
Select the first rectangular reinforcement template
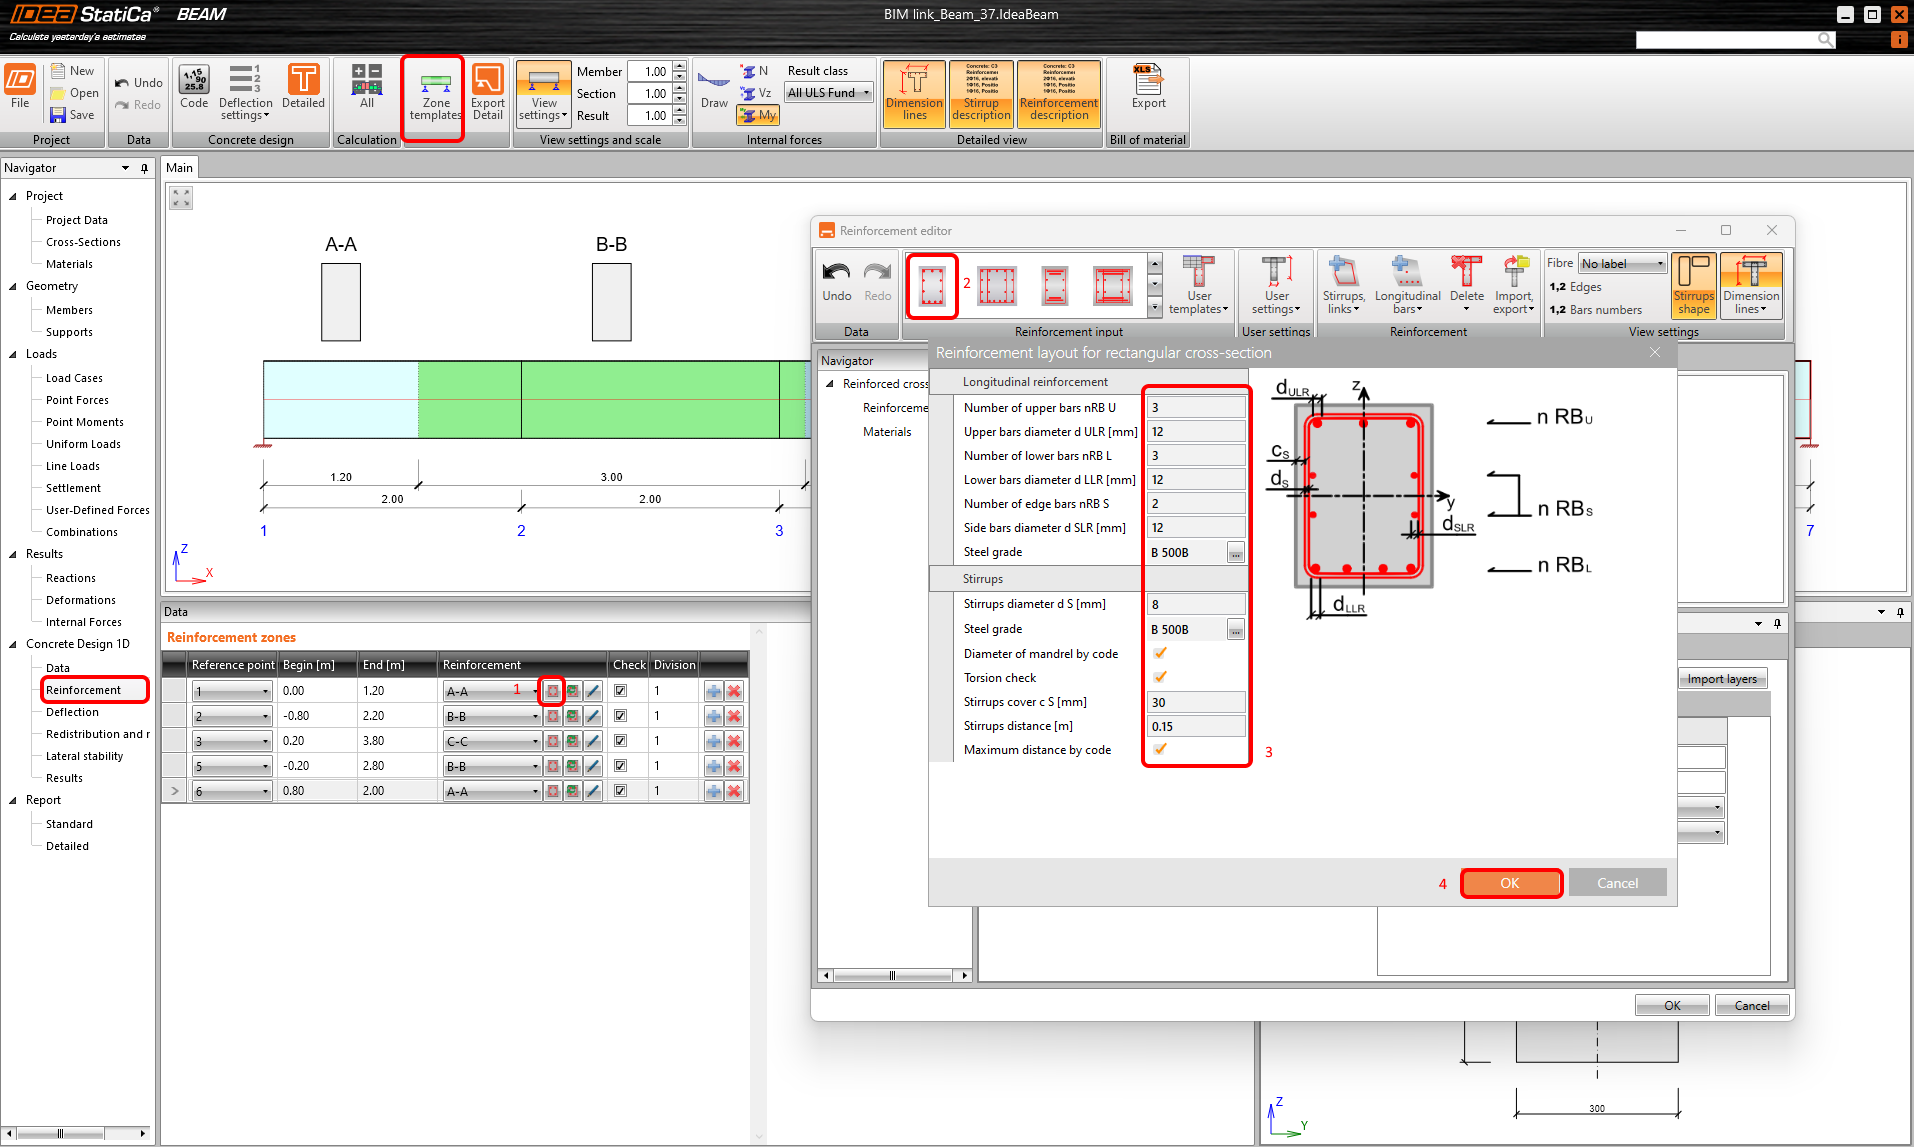click(932, 287)
